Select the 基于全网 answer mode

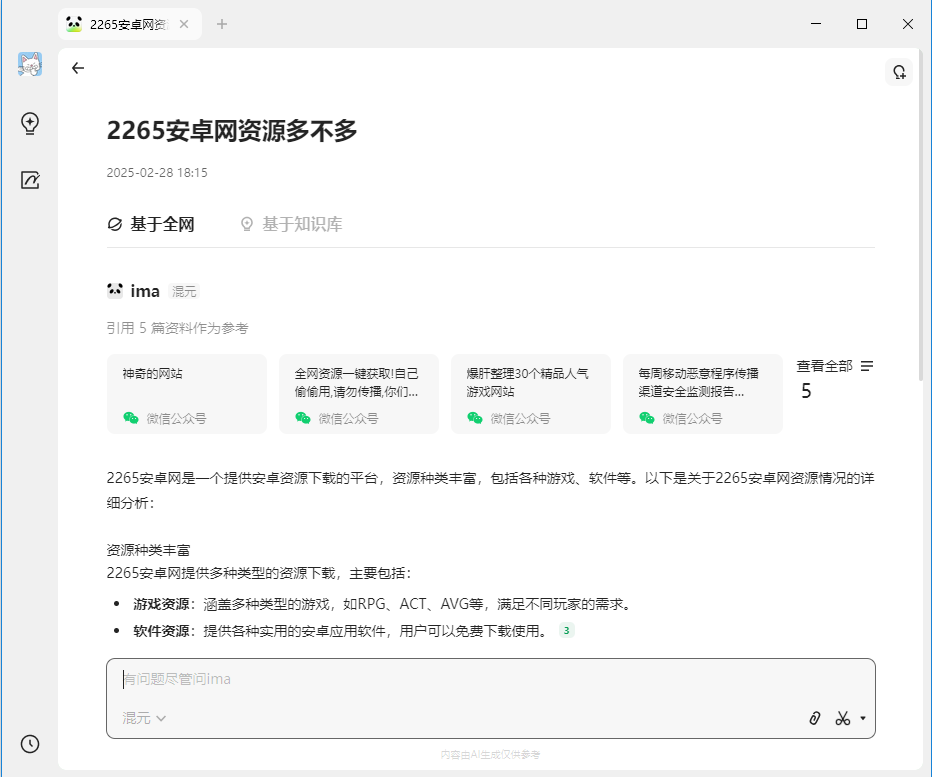pyautogui.click(x=151, y=224)
